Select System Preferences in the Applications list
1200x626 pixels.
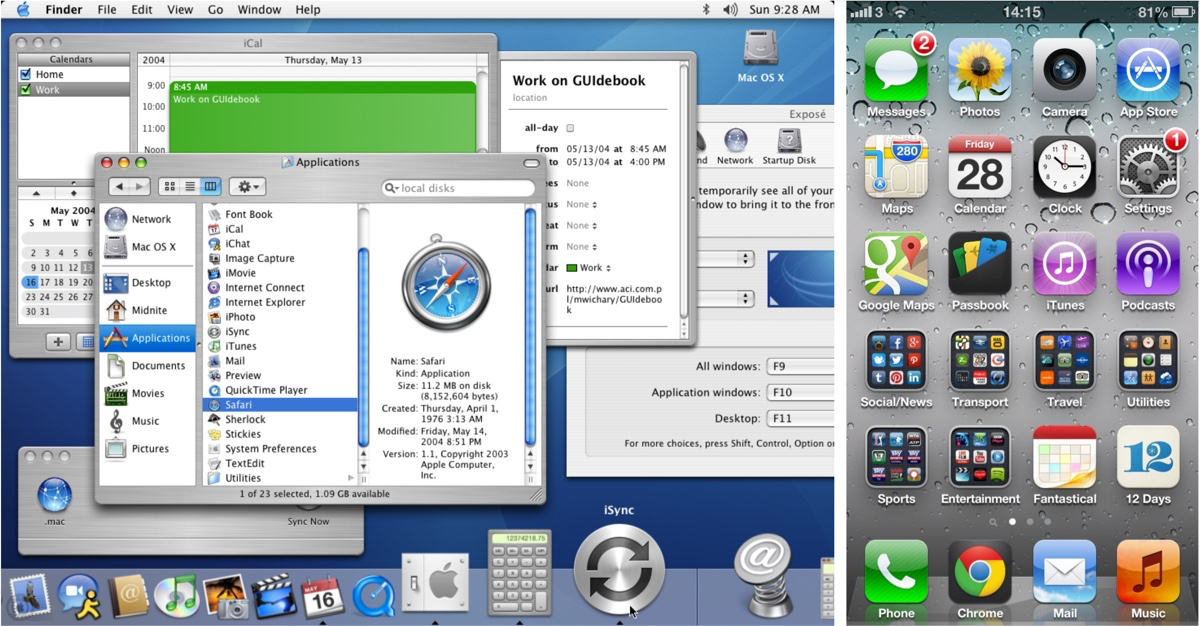pyautogui.click(x=262, y=449)
